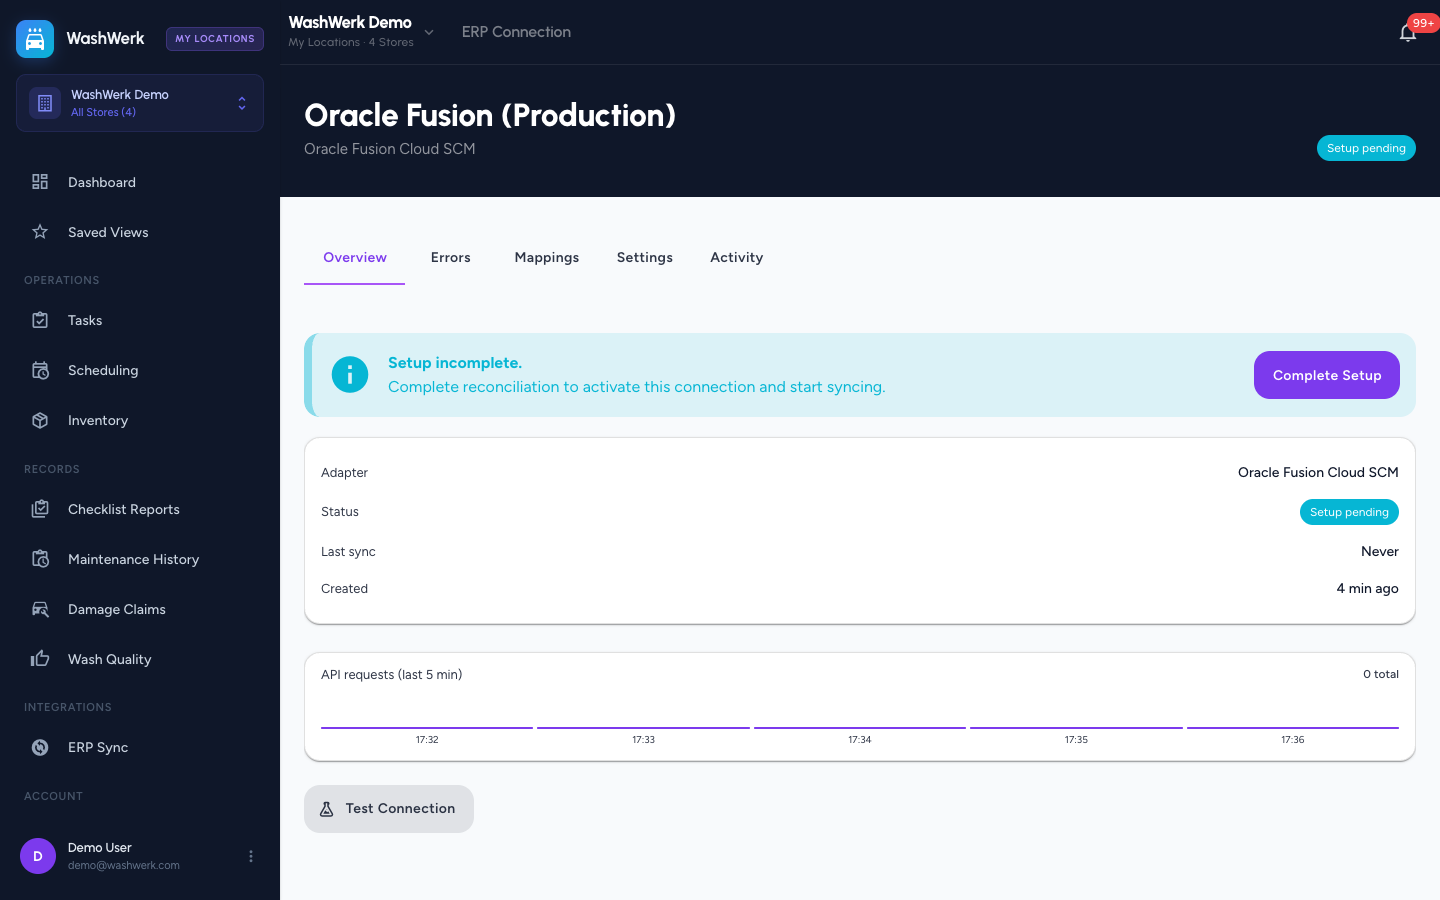
Task: Click the MY LOCATIONS badge
Action: click(x=215, y=39)
